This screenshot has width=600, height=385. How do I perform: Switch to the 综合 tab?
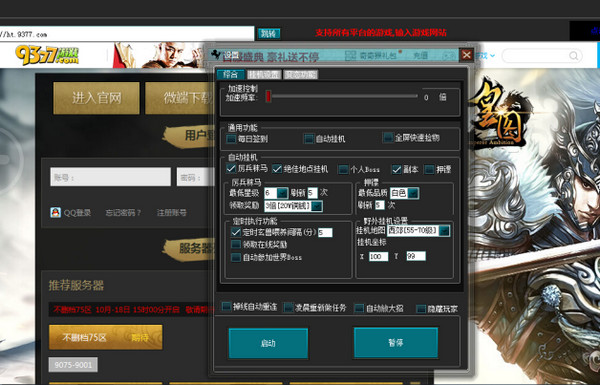(230, 74)
